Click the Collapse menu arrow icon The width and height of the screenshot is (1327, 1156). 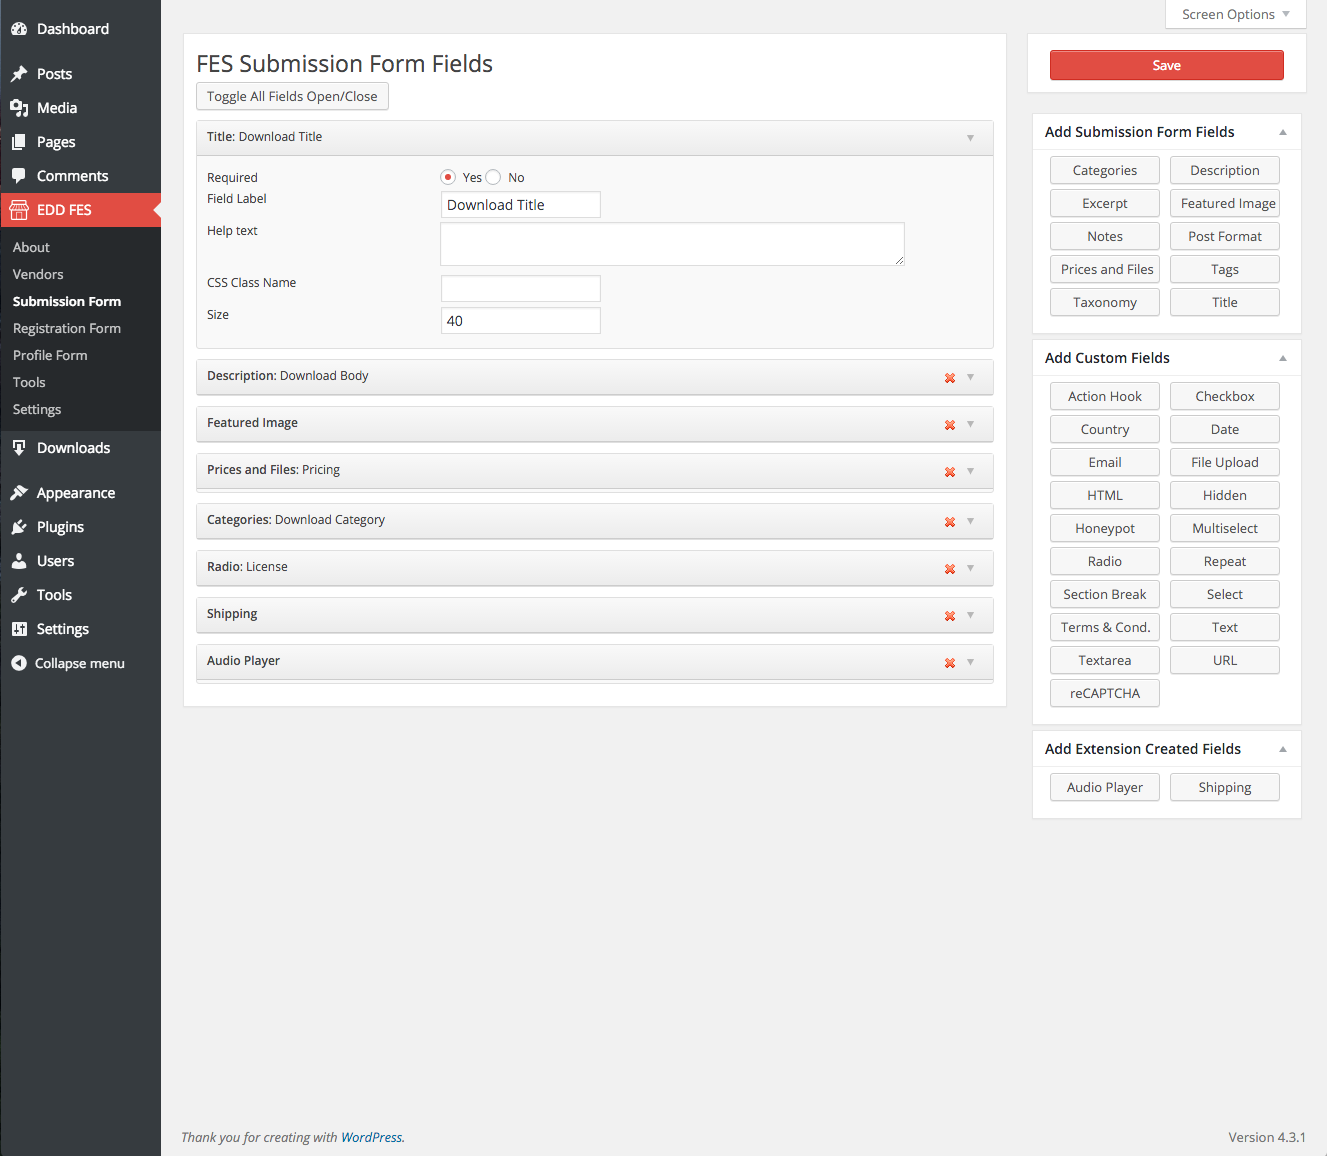(19, 663)
